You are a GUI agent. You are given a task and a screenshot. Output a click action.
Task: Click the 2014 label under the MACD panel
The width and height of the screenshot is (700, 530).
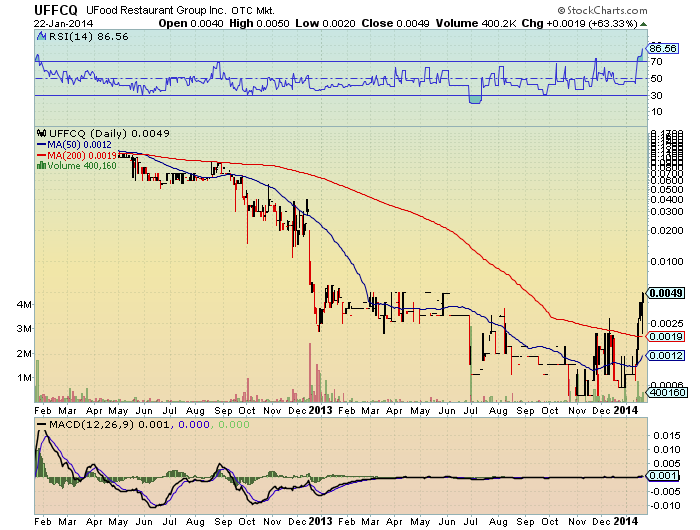pyautogui.click(x=626, y=521)
